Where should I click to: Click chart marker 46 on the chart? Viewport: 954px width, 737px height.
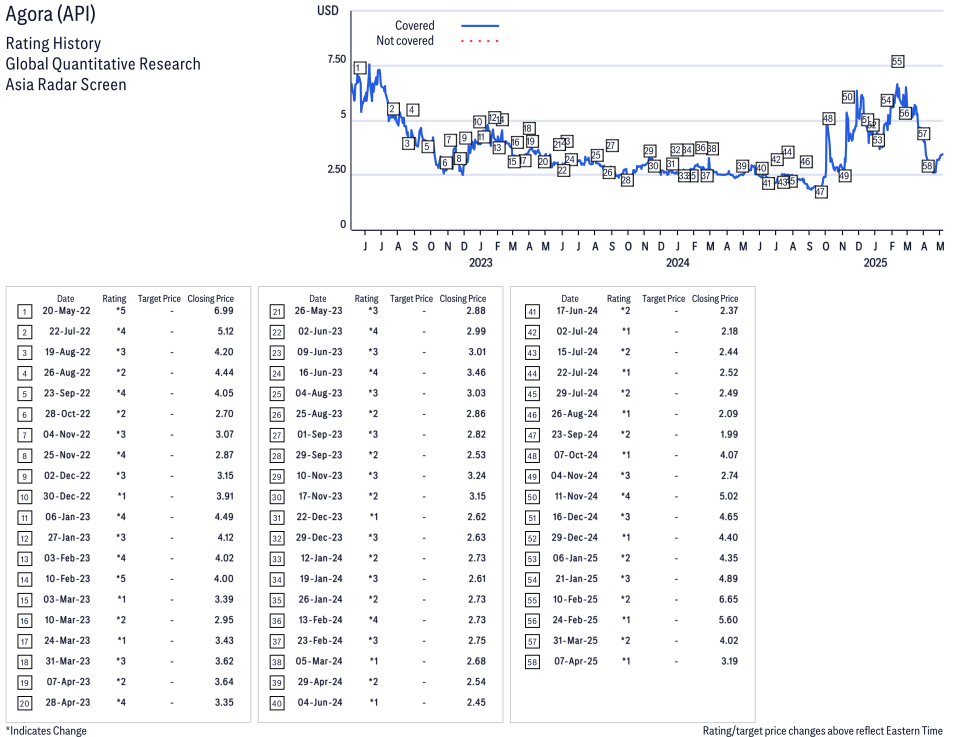(x=806, y=162)
